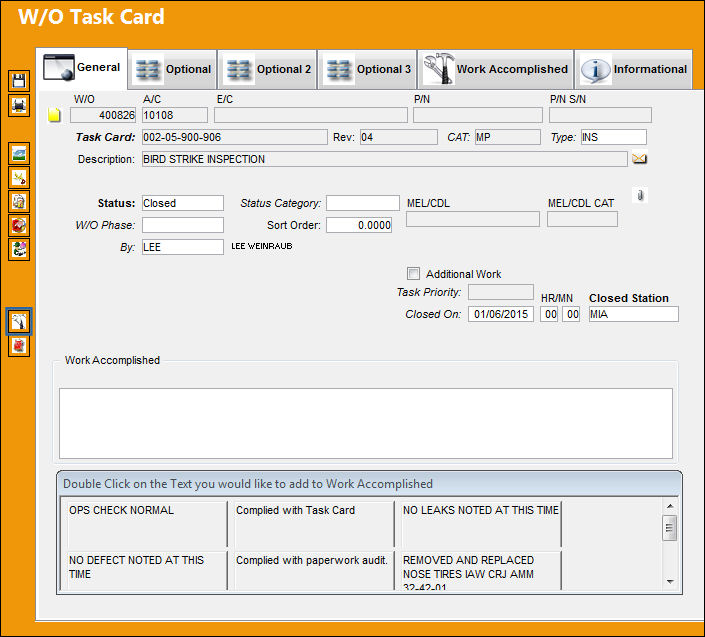Click the W/O Phase field
Image resolution: width=705 pixels, height=637 pixels.
(x=183, y=225)
